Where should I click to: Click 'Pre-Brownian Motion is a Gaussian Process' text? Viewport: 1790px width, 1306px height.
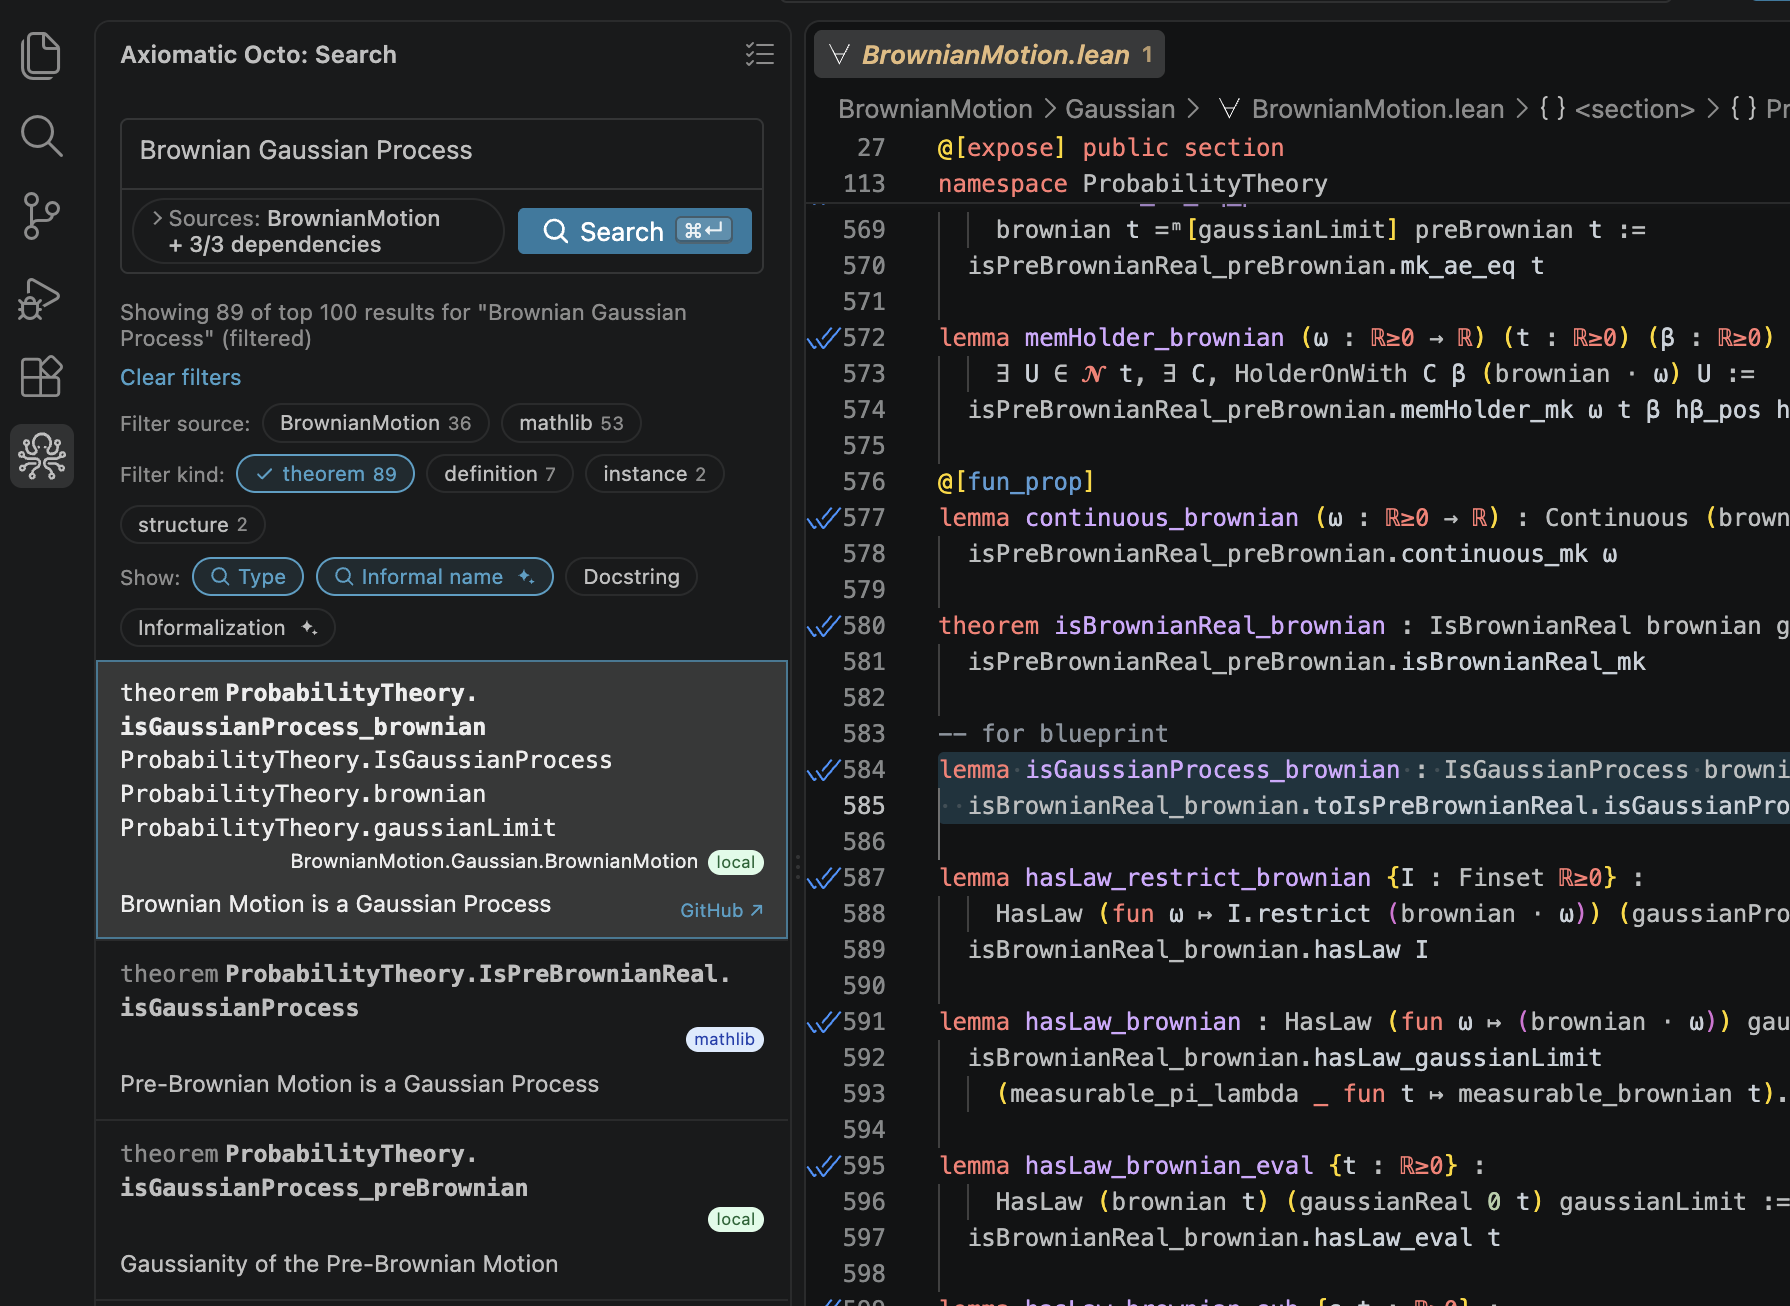pos(359,1085)
